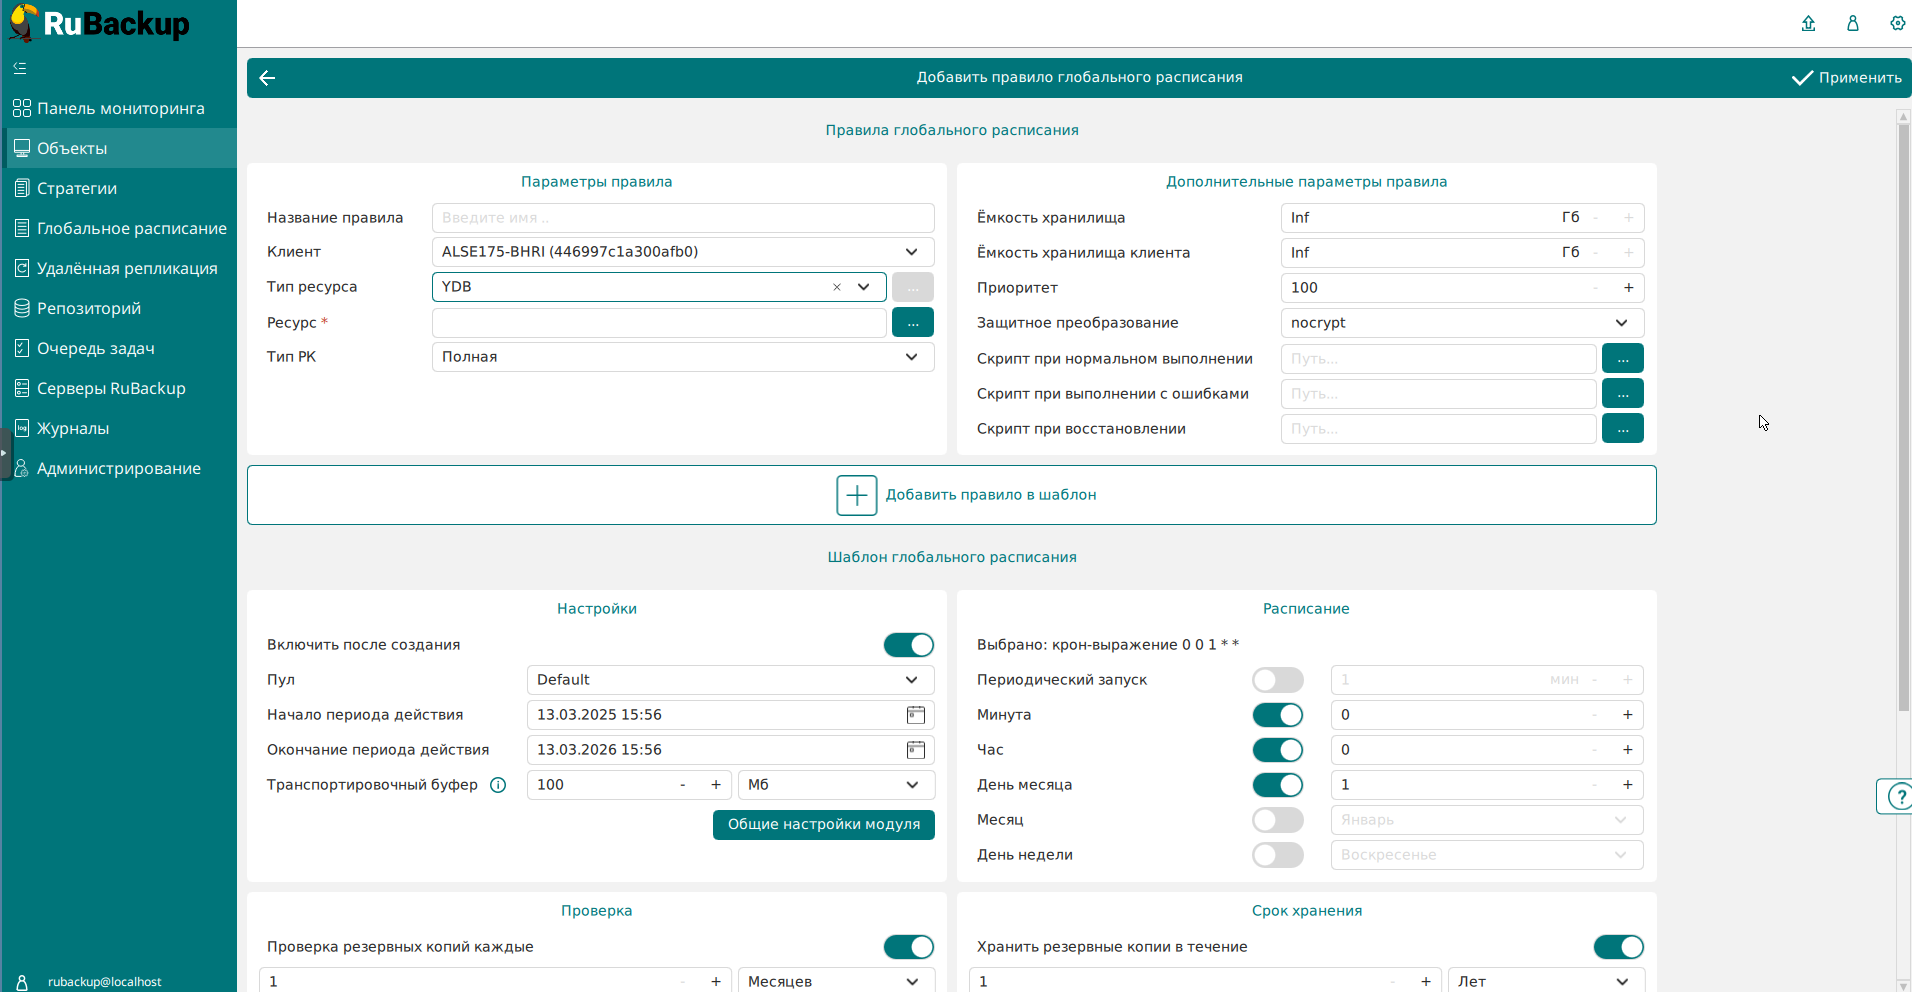Viewport: 1912px width, 992px height.
Task: Open Глобальное расписание in sidebar
Action: (131, 228)
